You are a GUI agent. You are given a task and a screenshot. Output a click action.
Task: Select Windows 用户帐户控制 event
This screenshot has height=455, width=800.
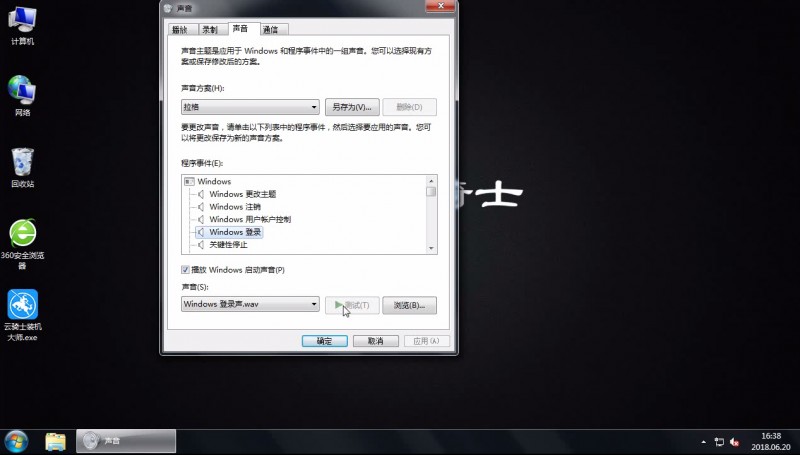pos(250,219)
